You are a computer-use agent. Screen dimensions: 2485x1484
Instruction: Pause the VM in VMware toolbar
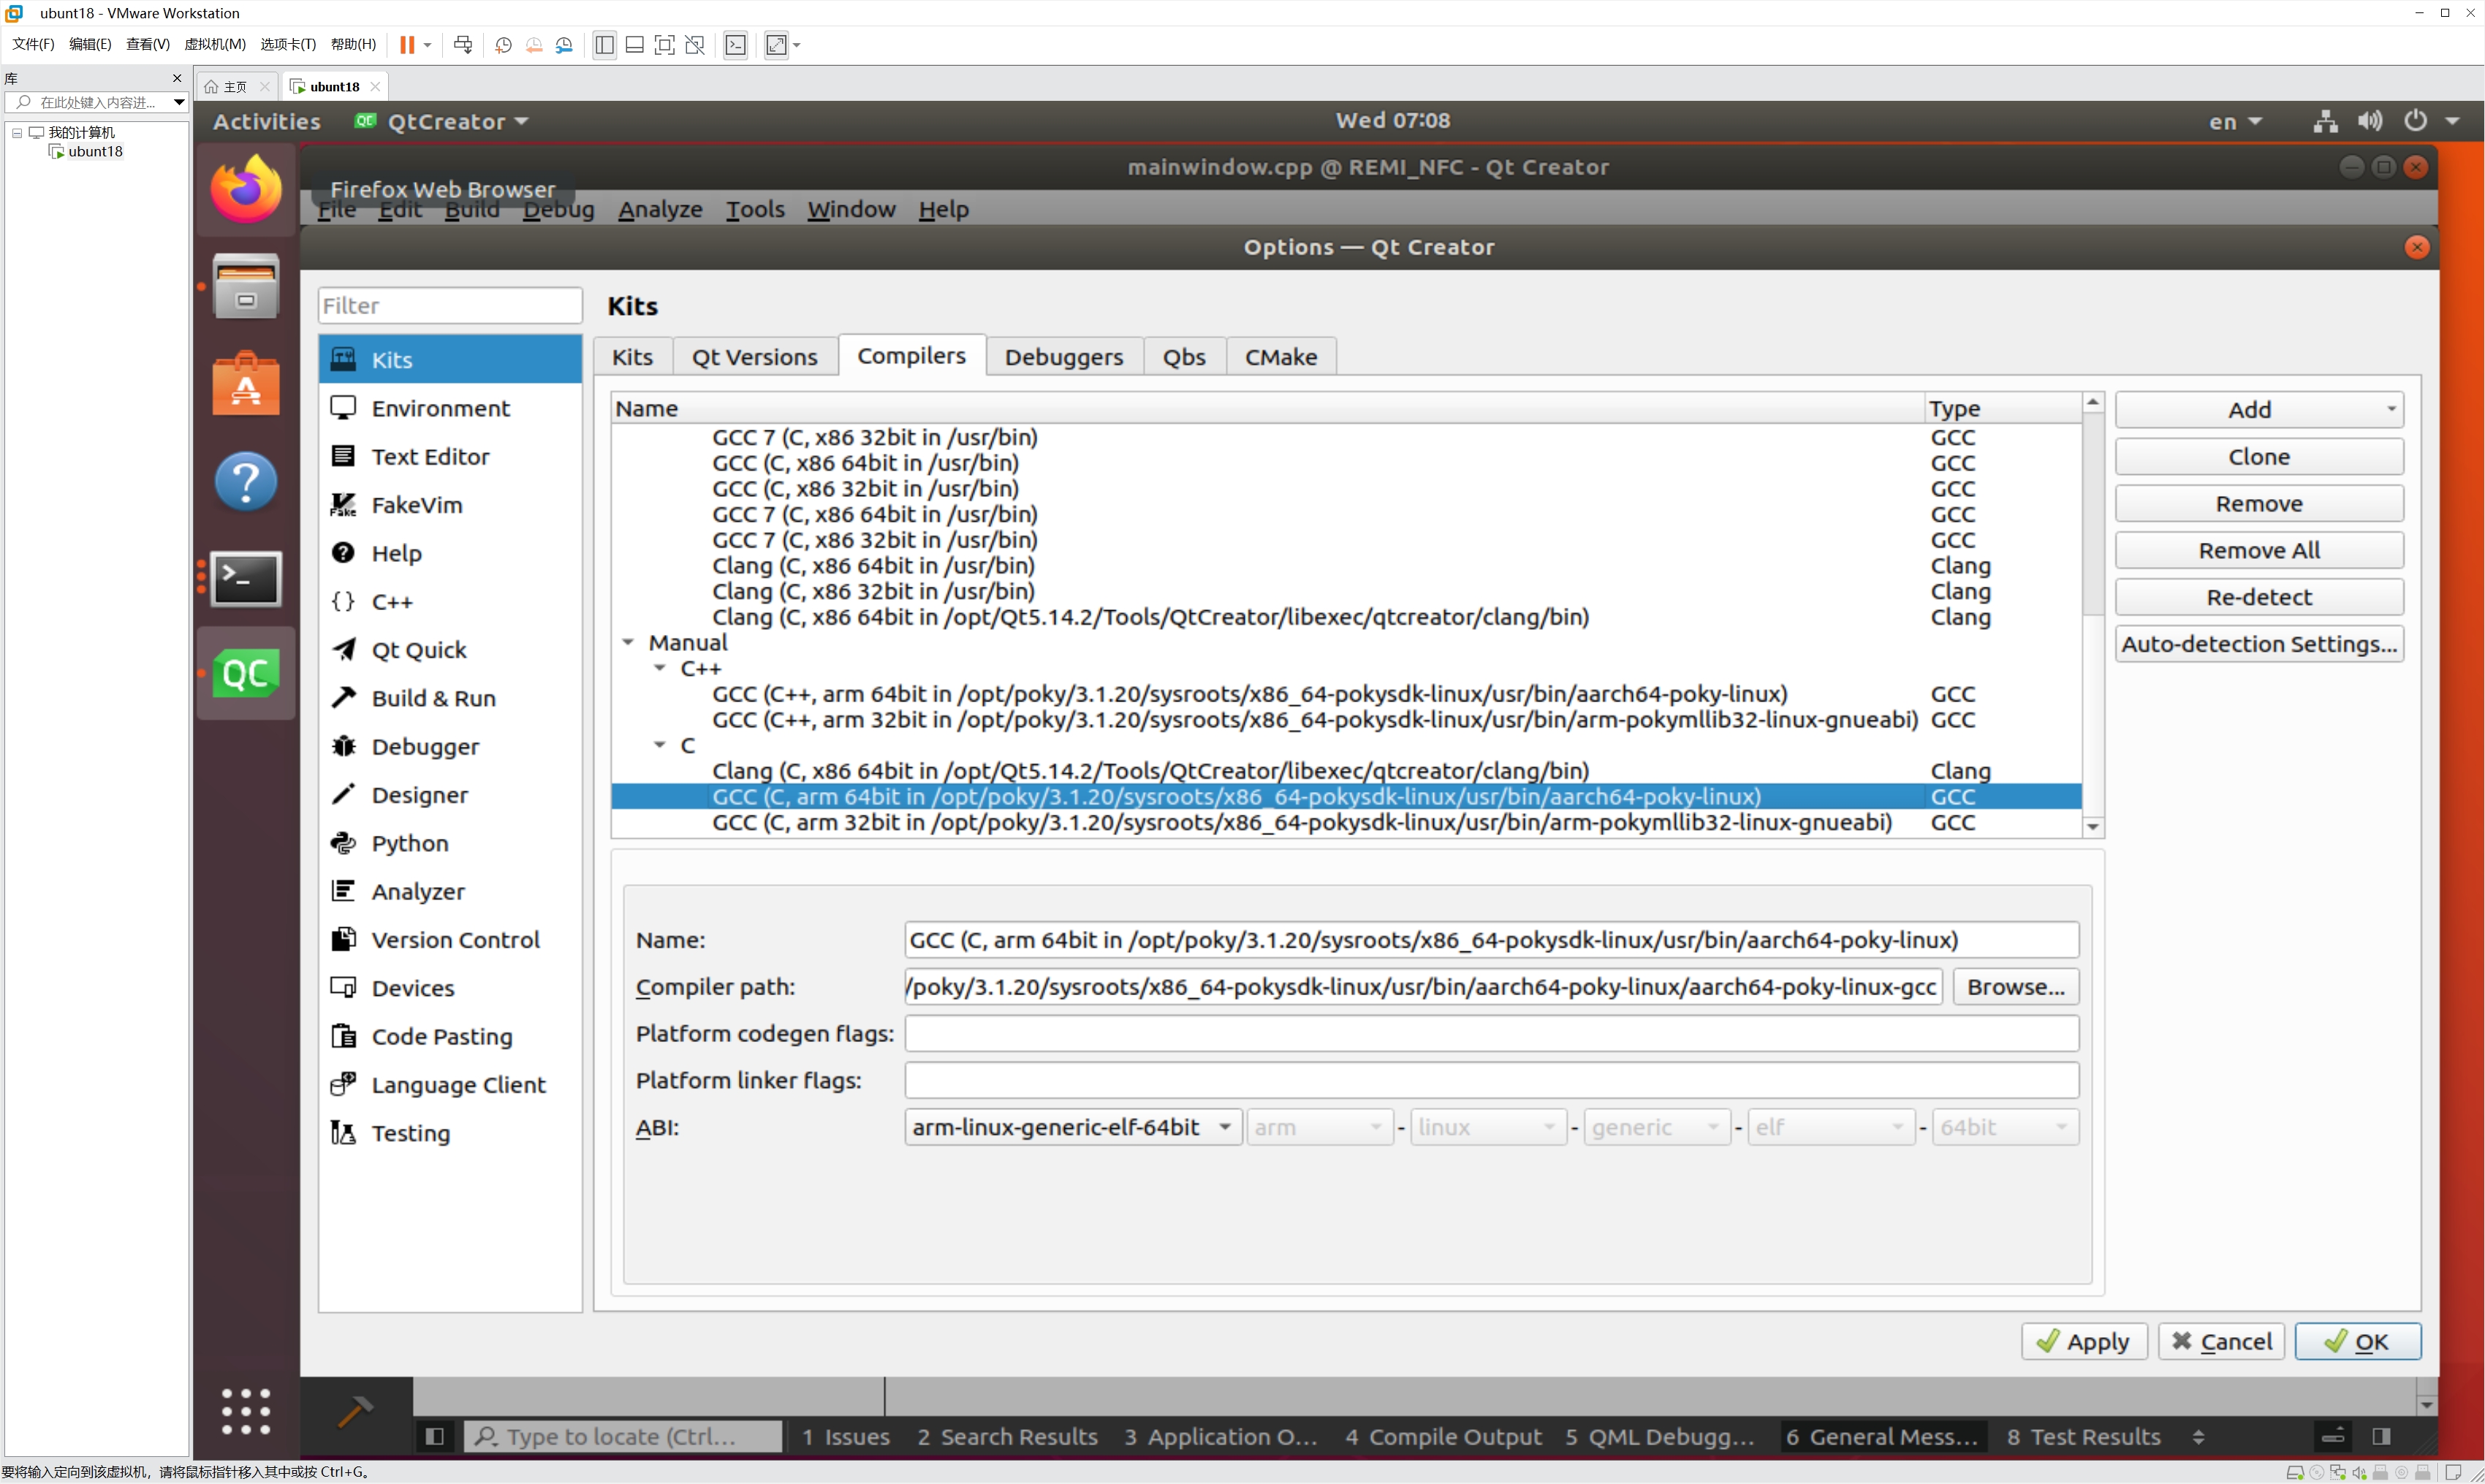tap(407, 44)
